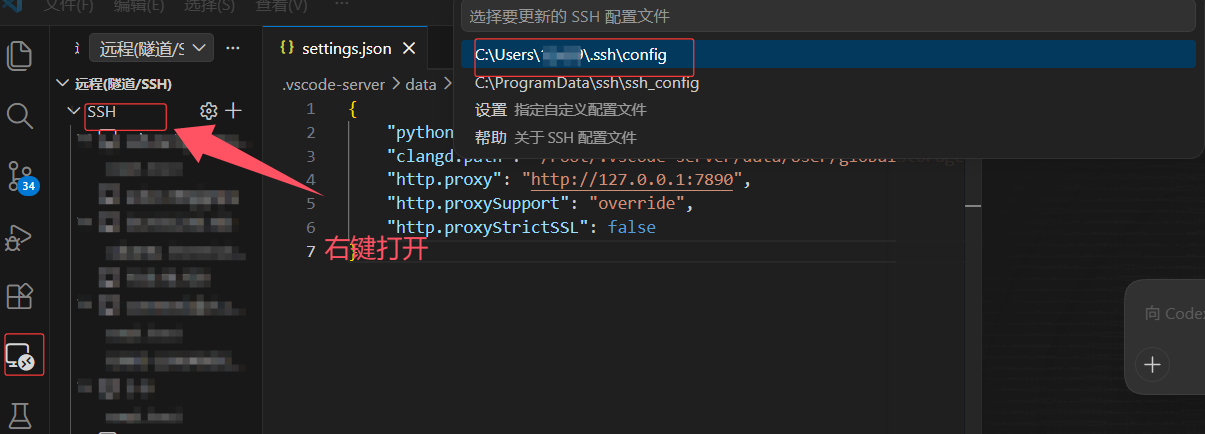Screen dimensions: 1205x434
Task: Add a new SSH remote with plus icon
Action: click(233, 111)
